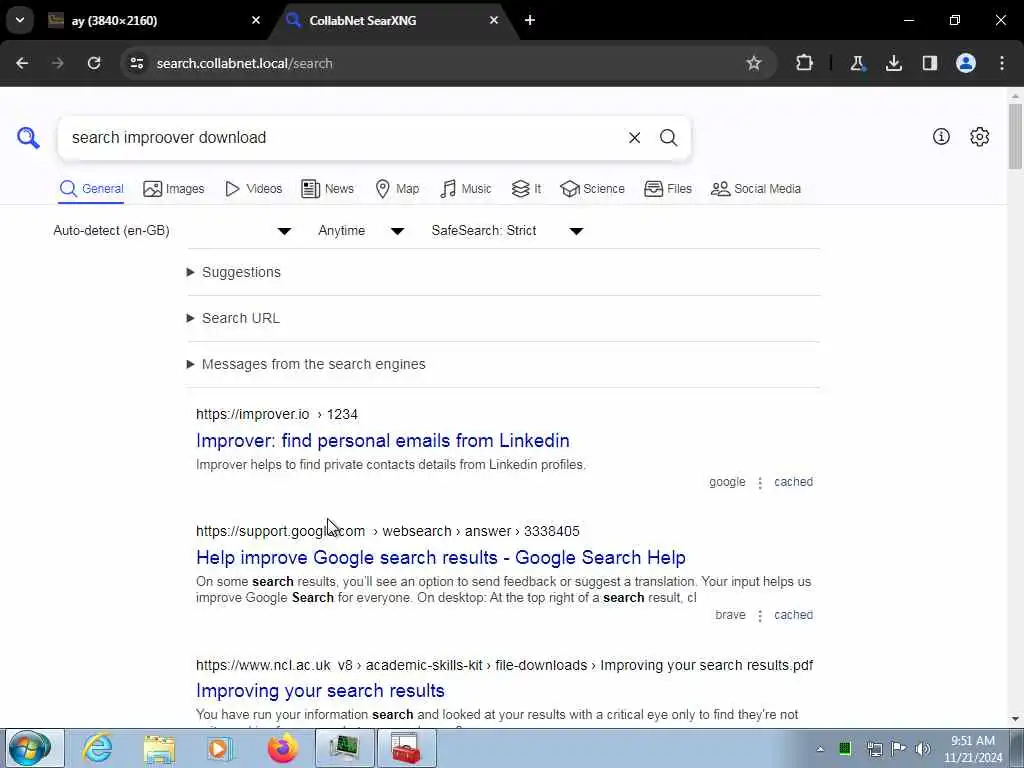The image size is (1024, 768).
Task: Bookmark this page with star icon
Action: (754, 63)
